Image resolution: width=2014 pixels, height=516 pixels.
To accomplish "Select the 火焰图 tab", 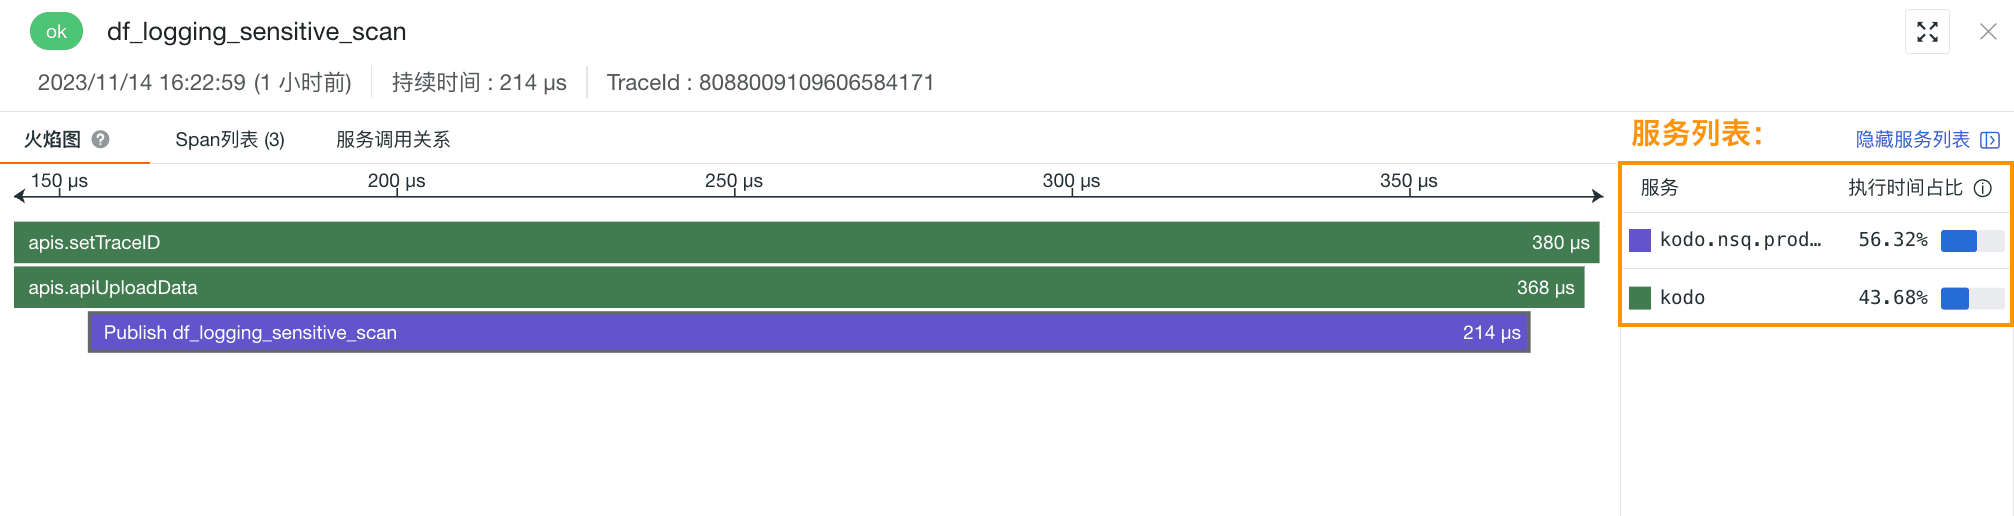I will coord(52,140).
